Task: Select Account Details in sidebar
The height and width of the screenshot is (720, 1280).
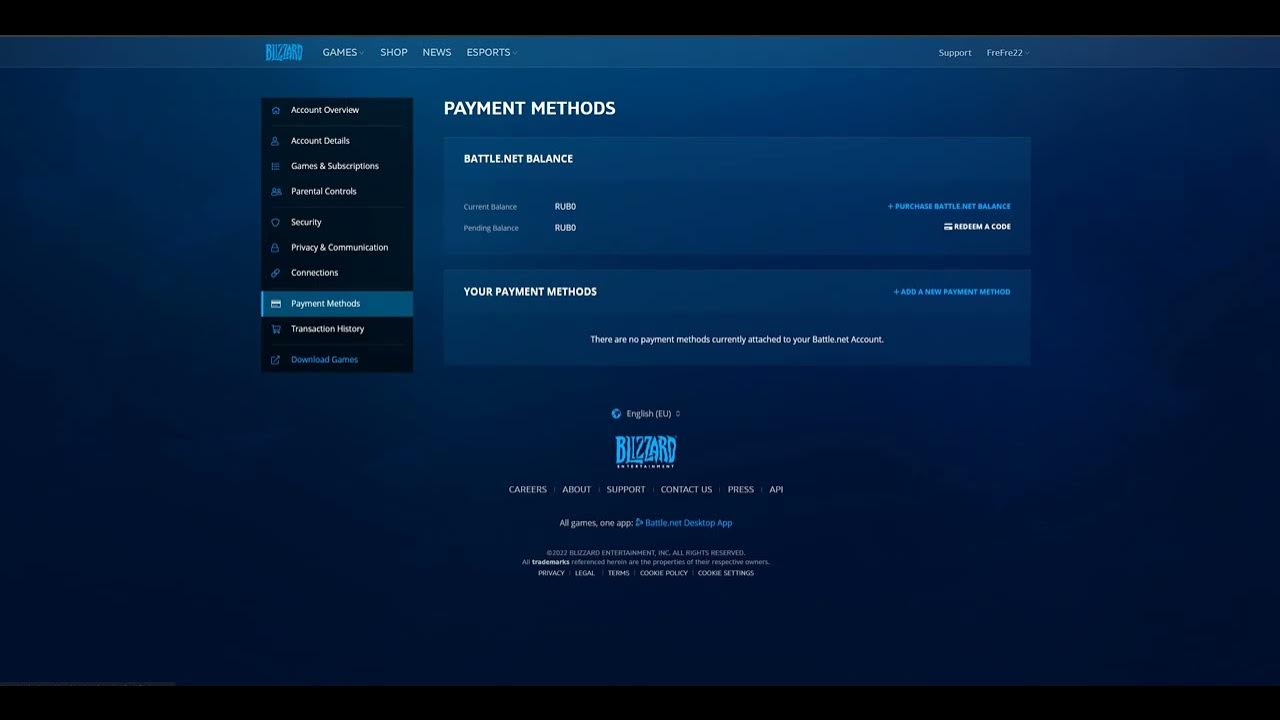Action: (x=337, y=141)
